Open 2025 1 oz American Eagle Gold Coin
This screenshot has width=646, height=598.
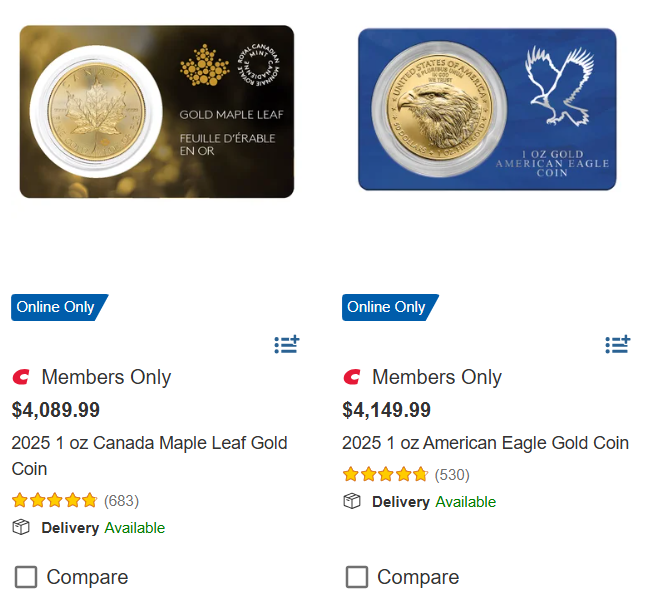(485, 443)
